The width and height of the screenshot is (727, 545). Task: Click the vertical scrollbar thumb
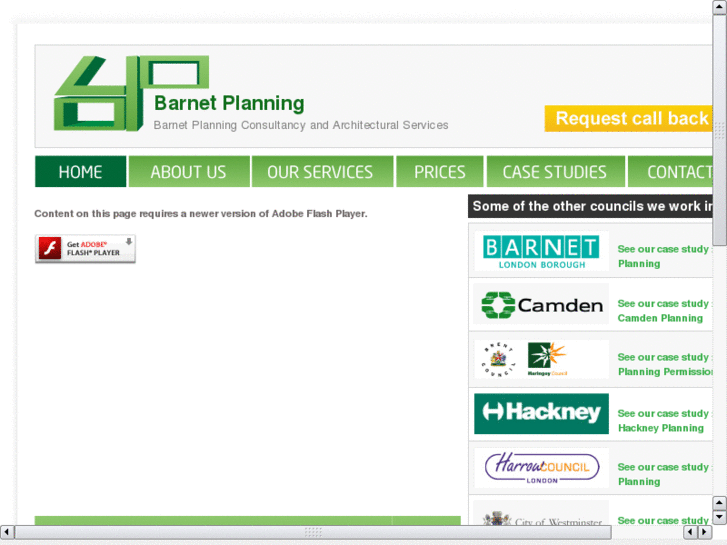point(720,131)
